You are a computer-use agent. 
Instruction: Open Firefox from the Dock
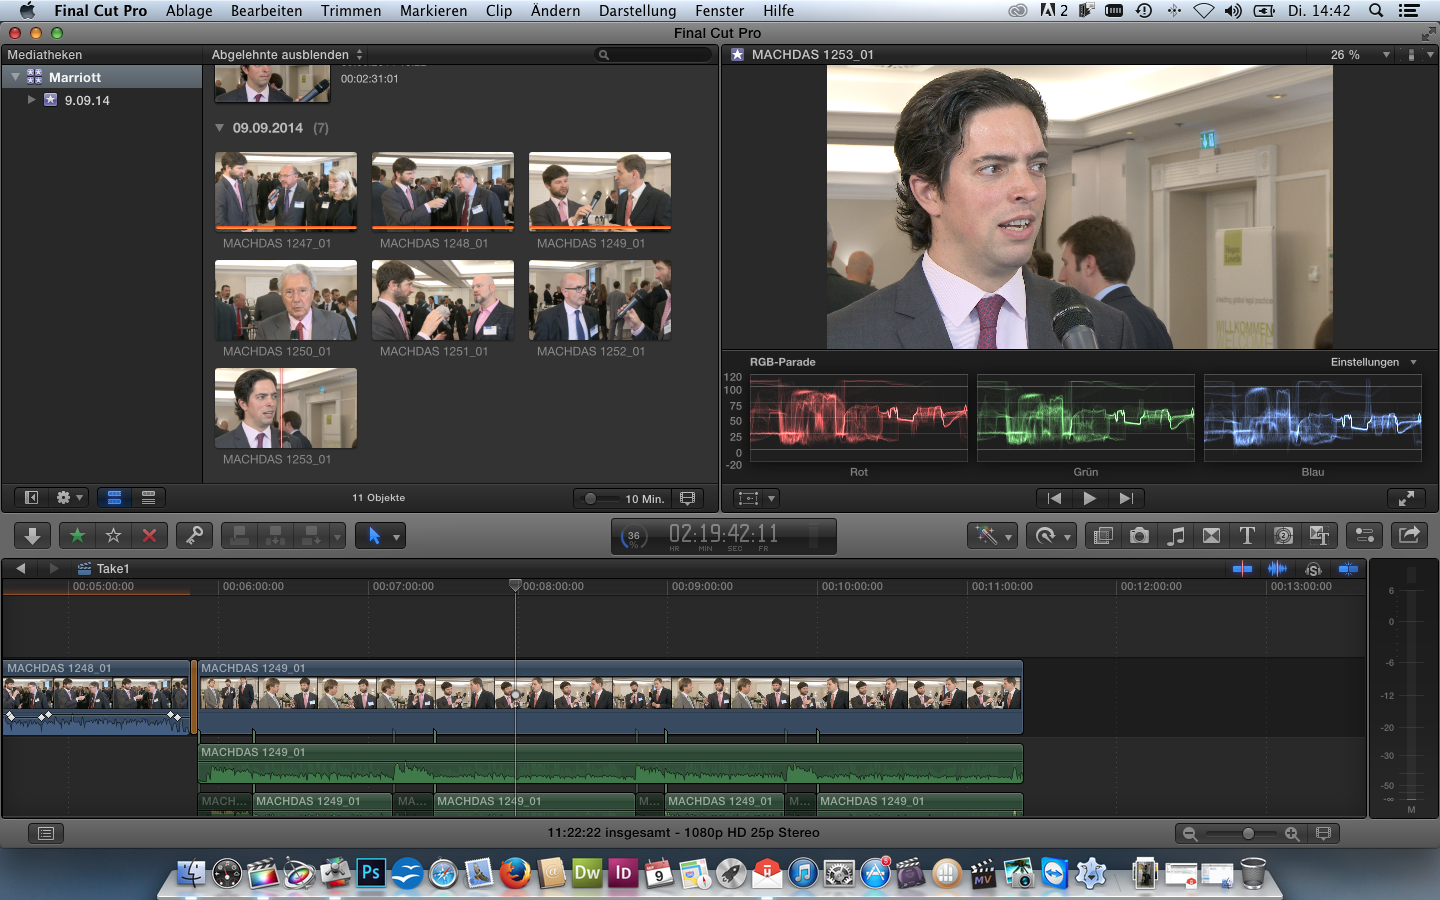click(515, 873)
